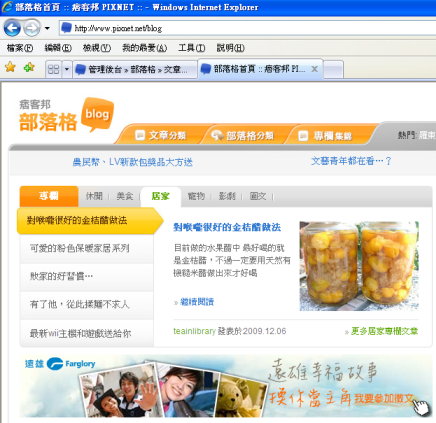Open the tab list dropdown arrow
This screenshot has width=436, height=423.
pos(67,69)
